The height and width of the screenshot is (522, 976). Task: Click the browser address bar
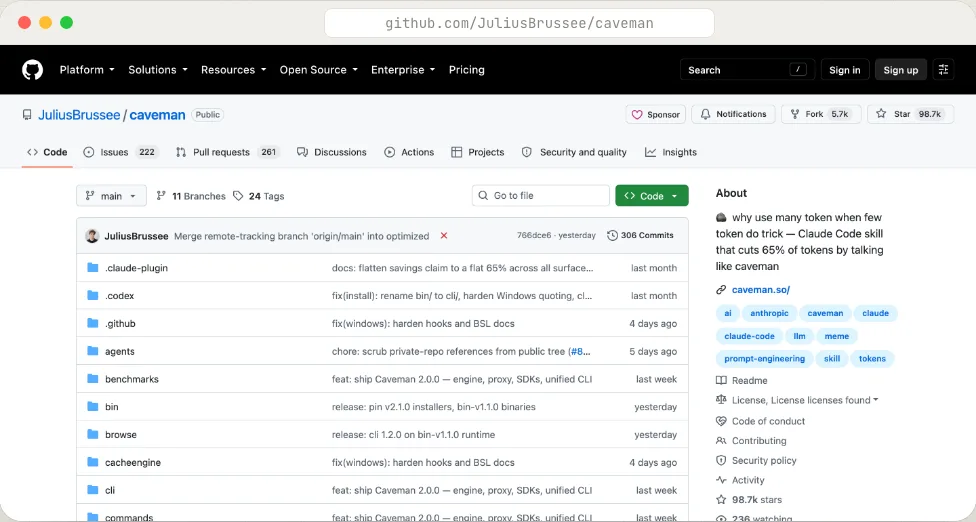tap(519, 23)
